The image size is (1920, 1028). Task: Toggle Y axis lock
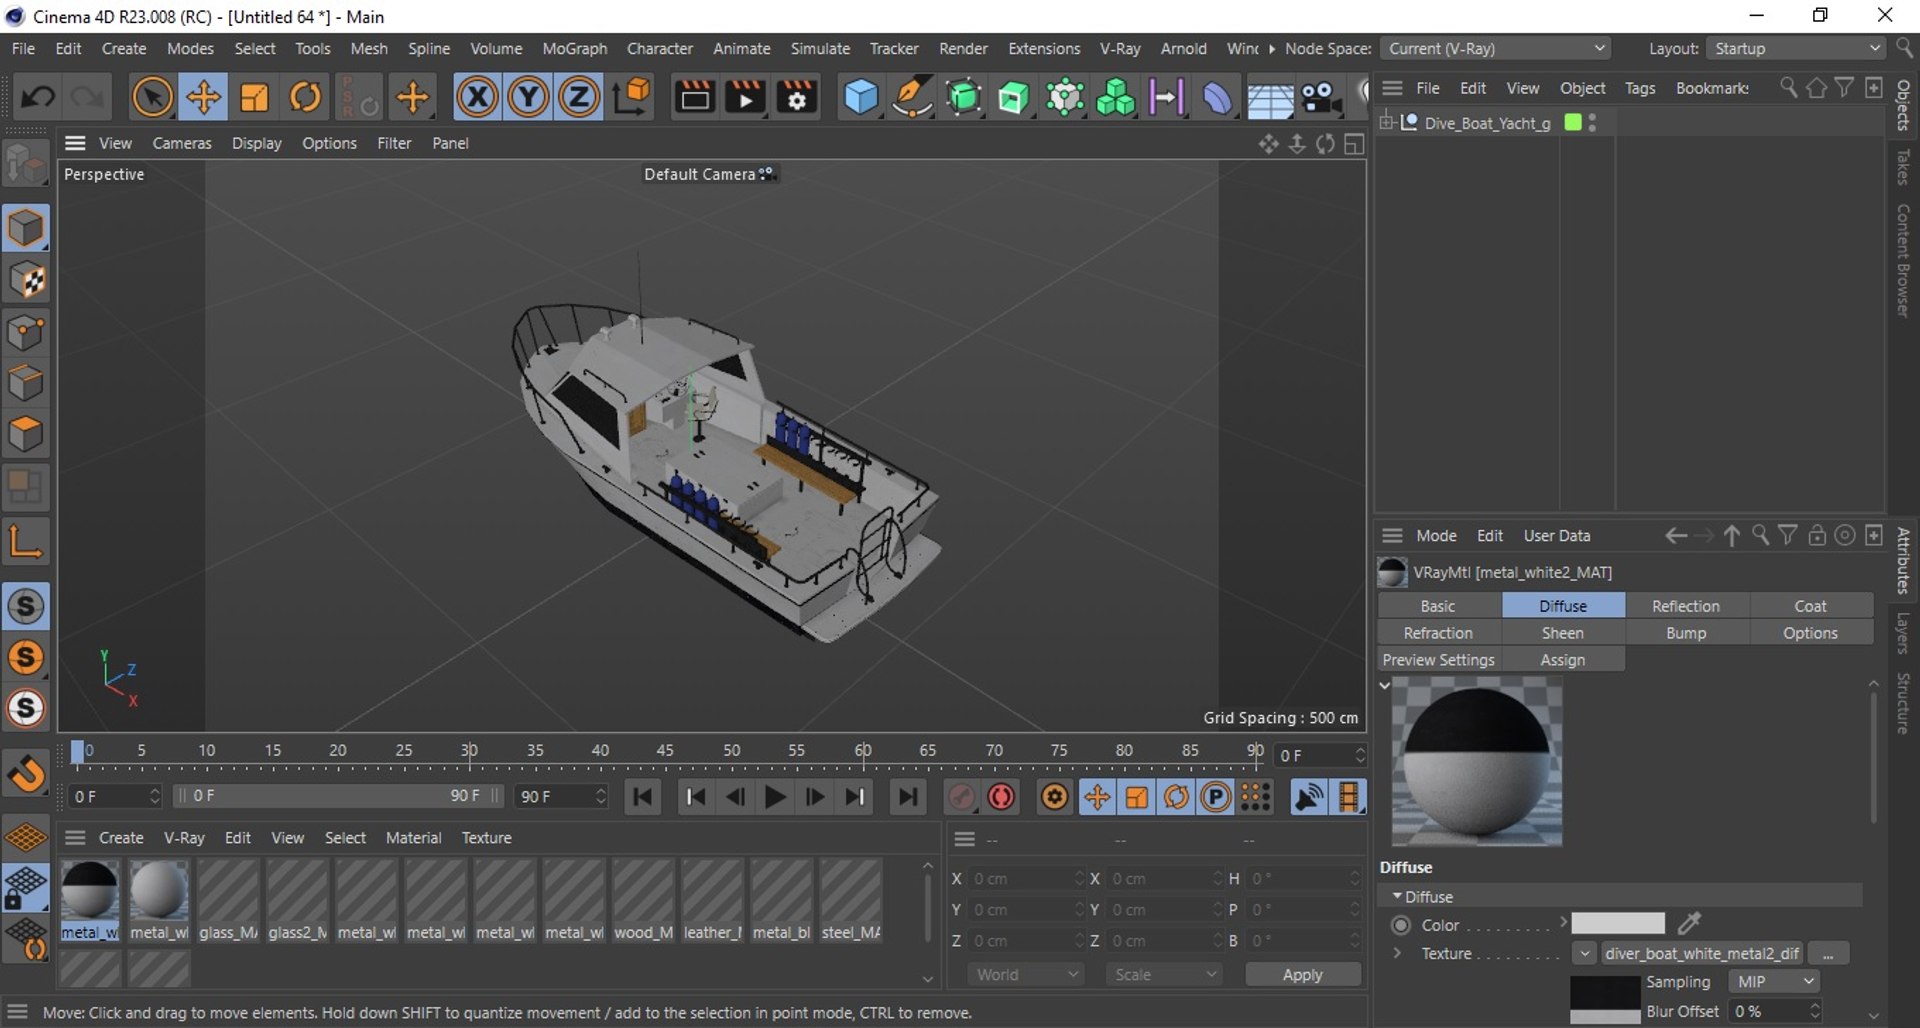(528, 97)
